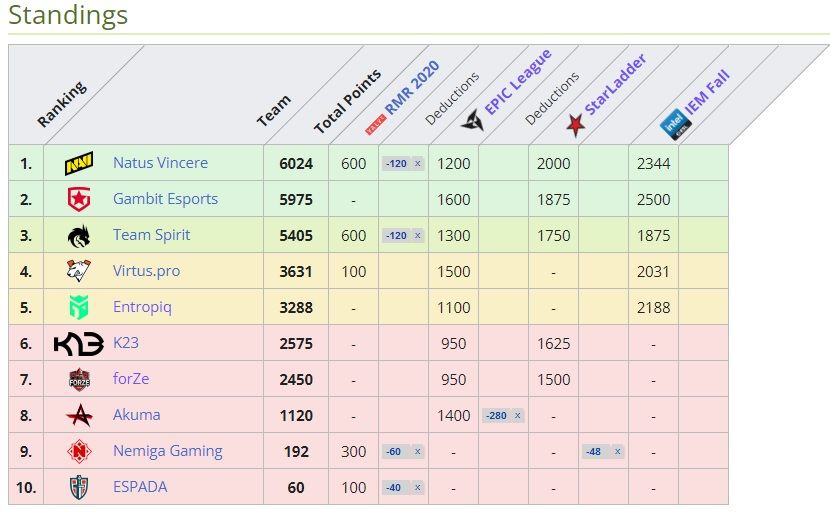830x521 pixels.
Task: Click Natus Vincere's StarLadder score 2000
Action: [x=554, y=164]
